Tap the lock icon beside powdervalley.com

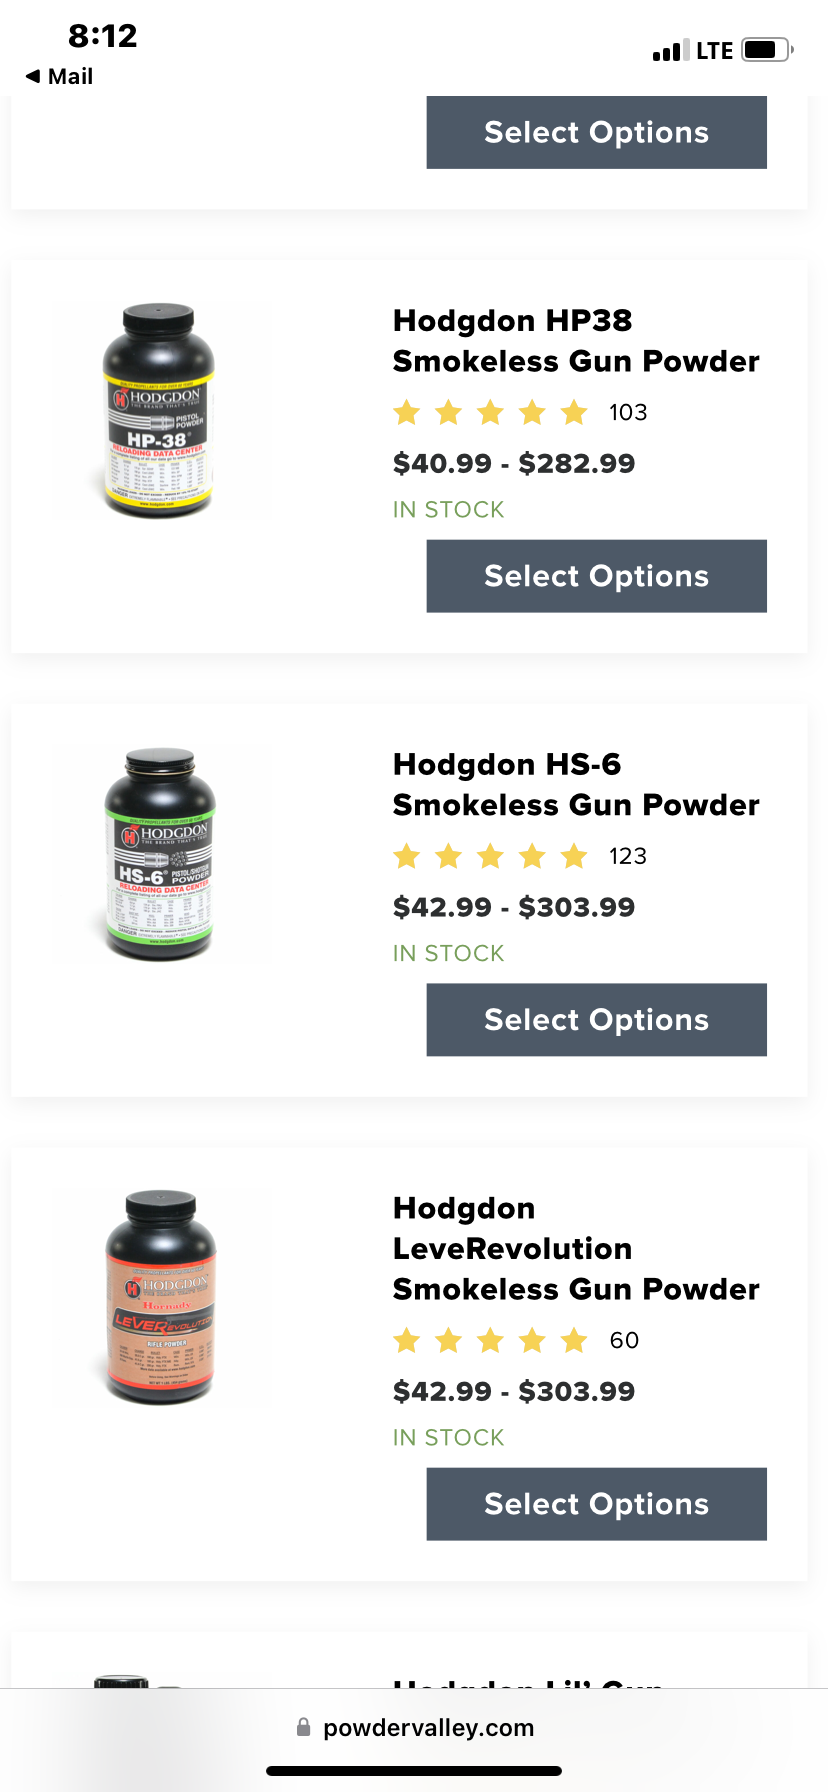[x=303, y=1727]
